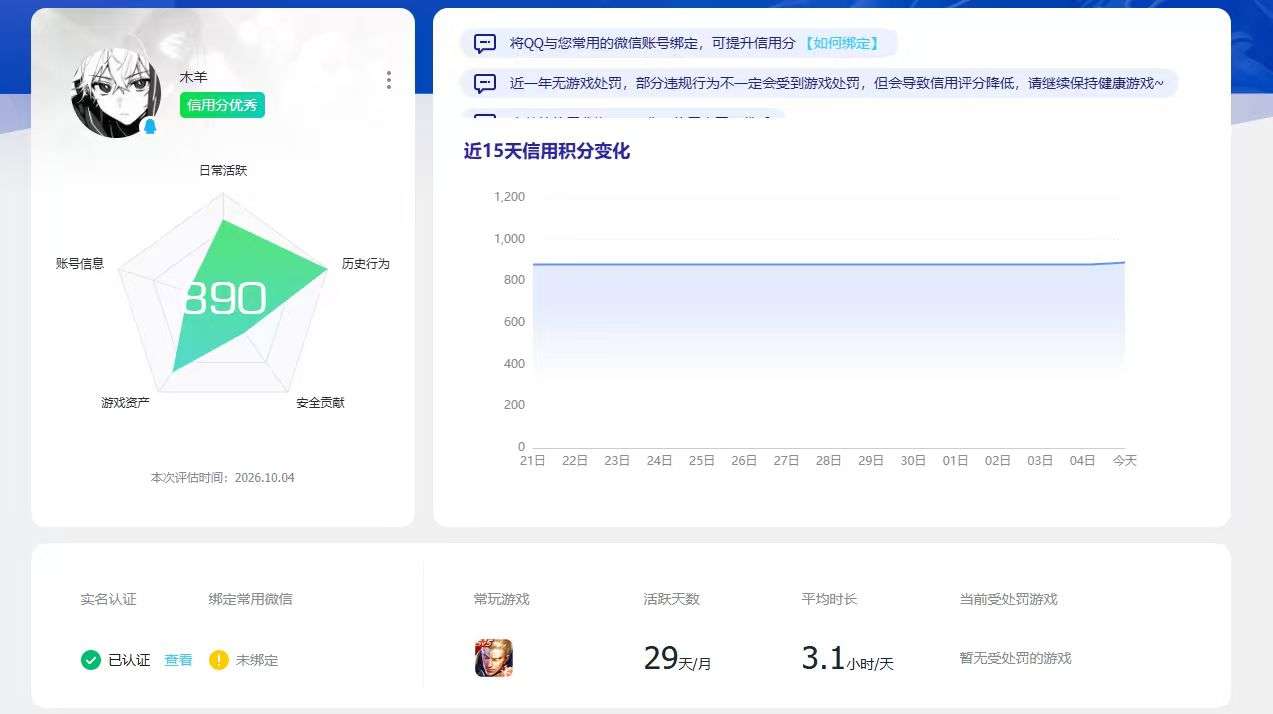
Task: Click 本次评估时间 date text
Action: point(223,478)
